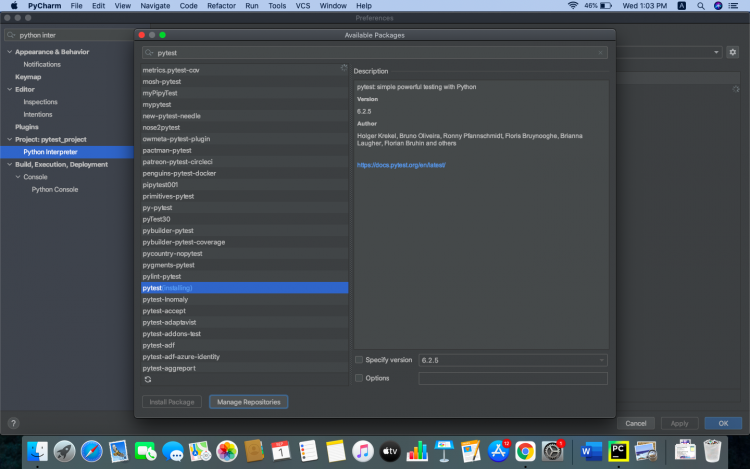Open Finder from the dock
Viewport: 750px width, 469px height.
point(37,451)
